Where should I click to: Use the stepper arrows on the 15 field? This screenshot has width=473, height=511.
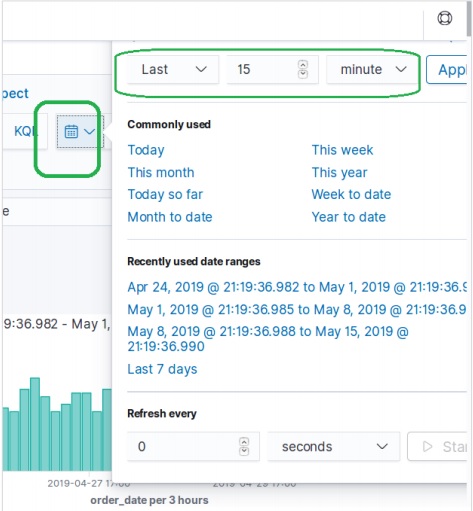pos(303,69)
